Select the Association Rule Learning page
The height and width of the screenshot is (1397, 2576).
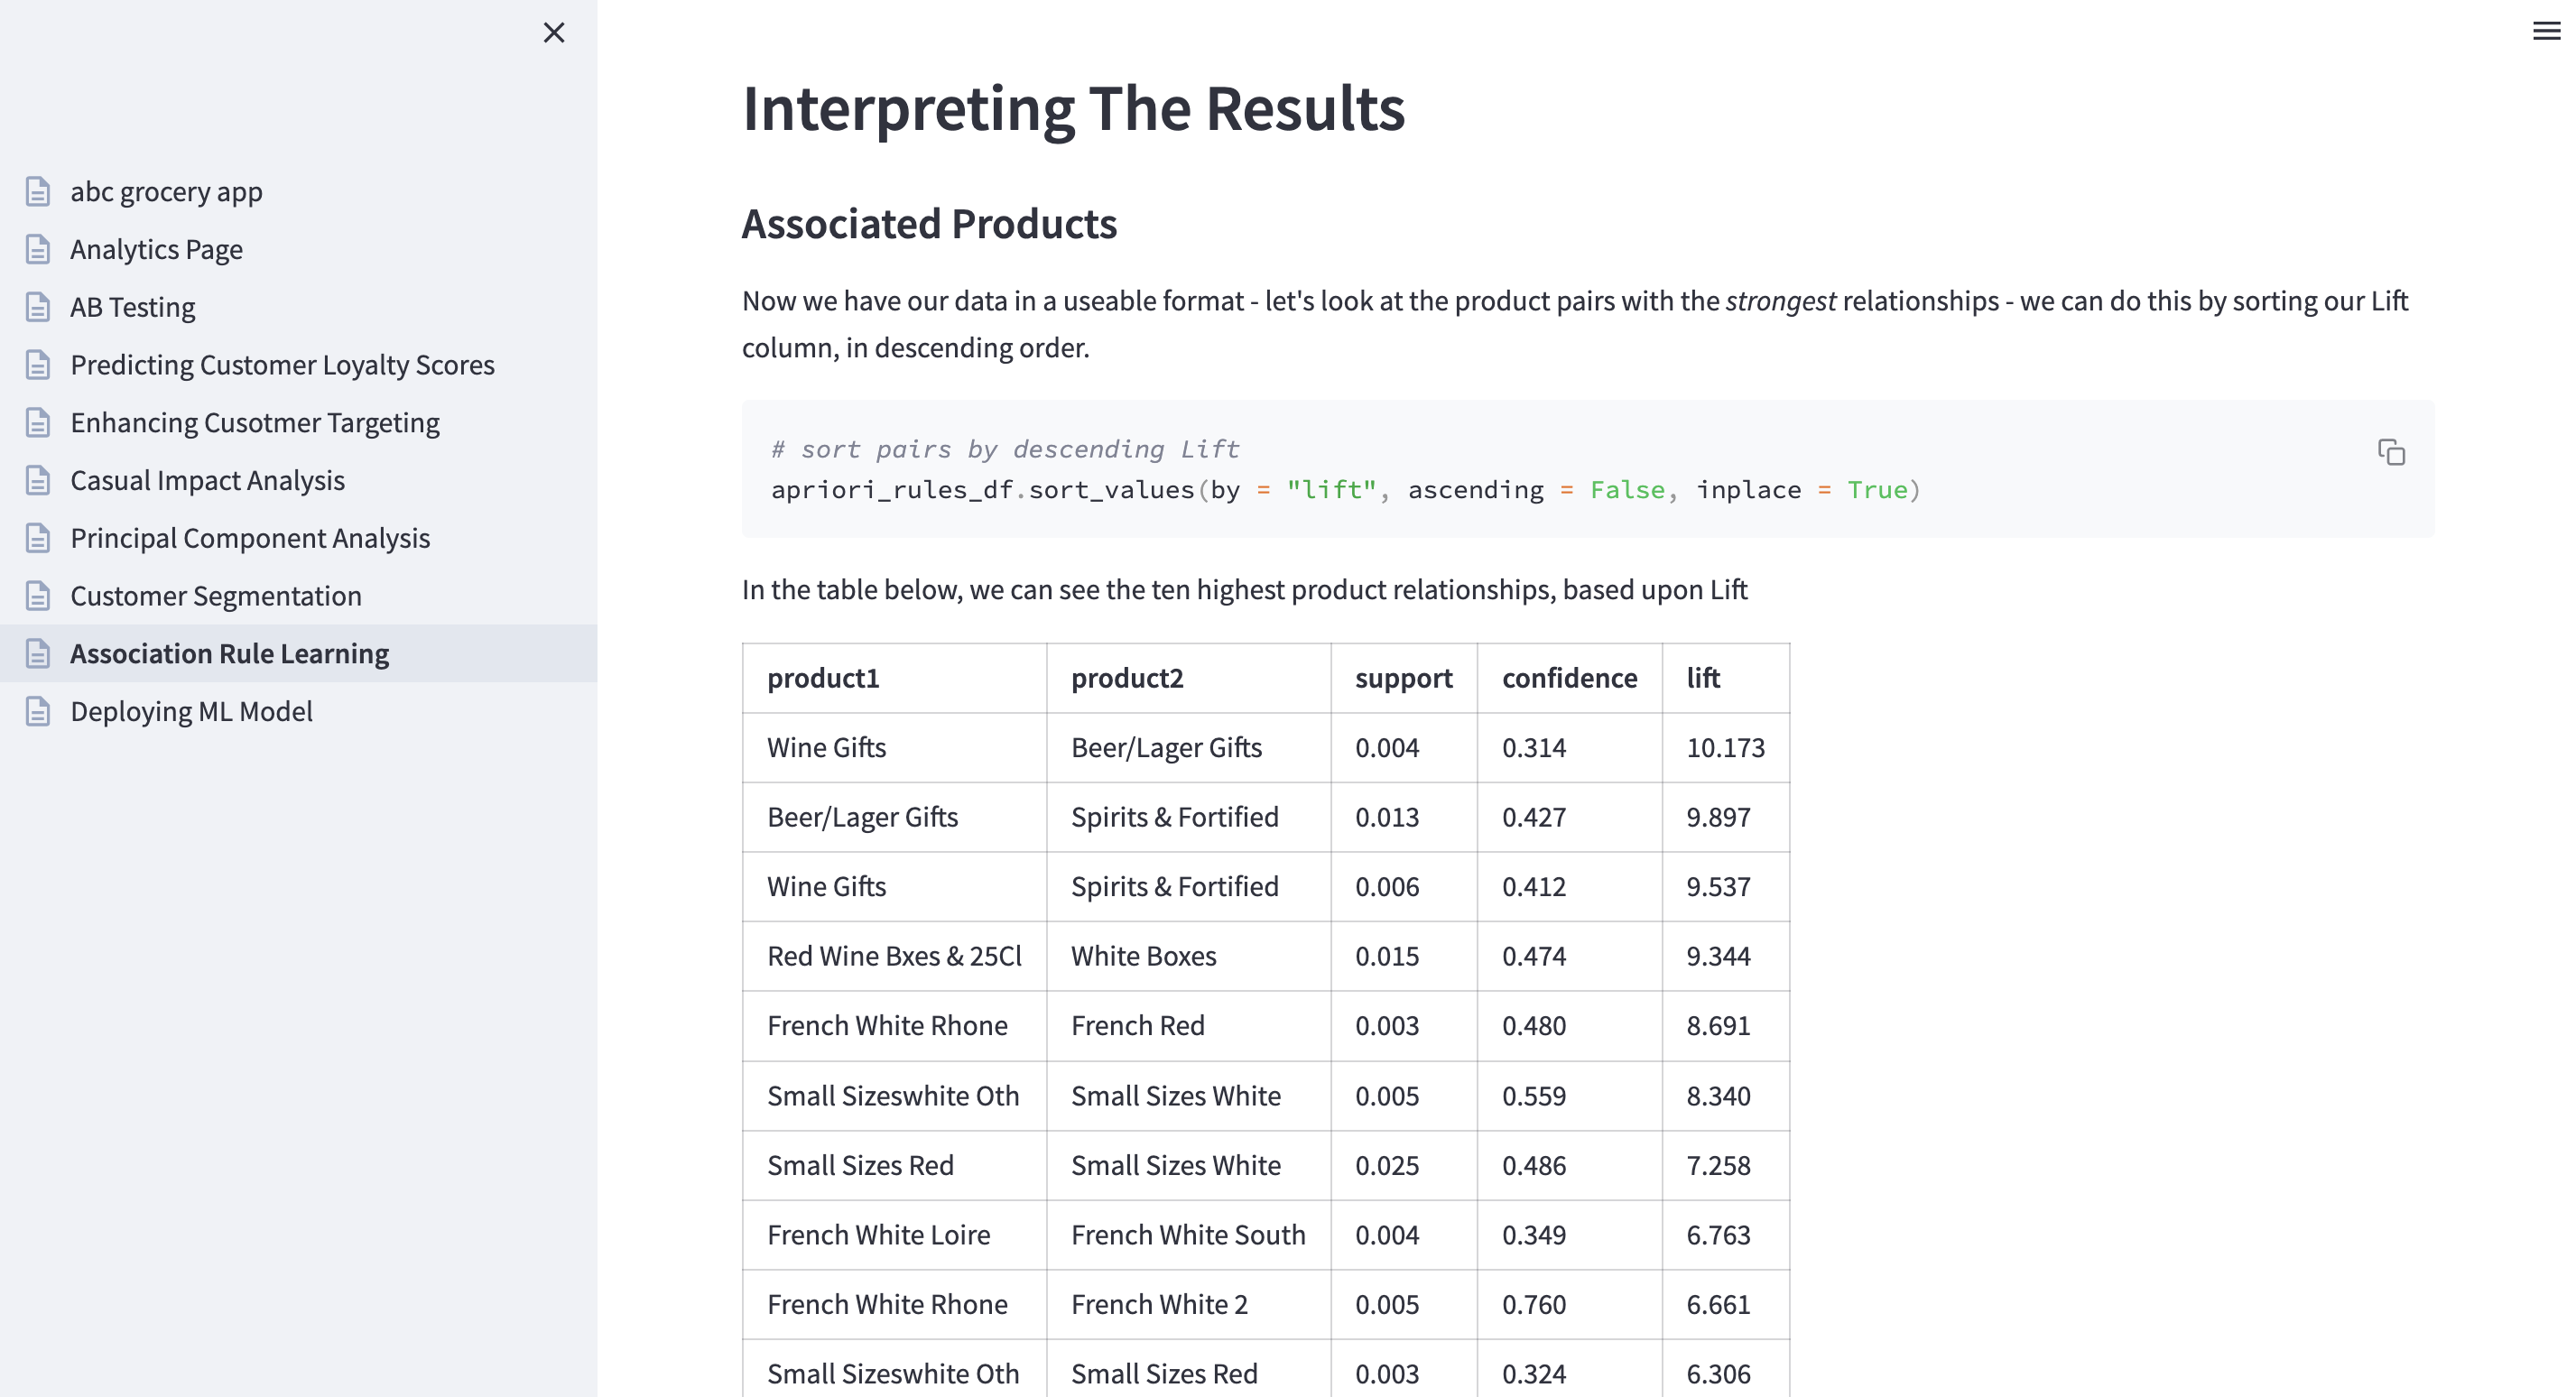click(x=229, y=654)
